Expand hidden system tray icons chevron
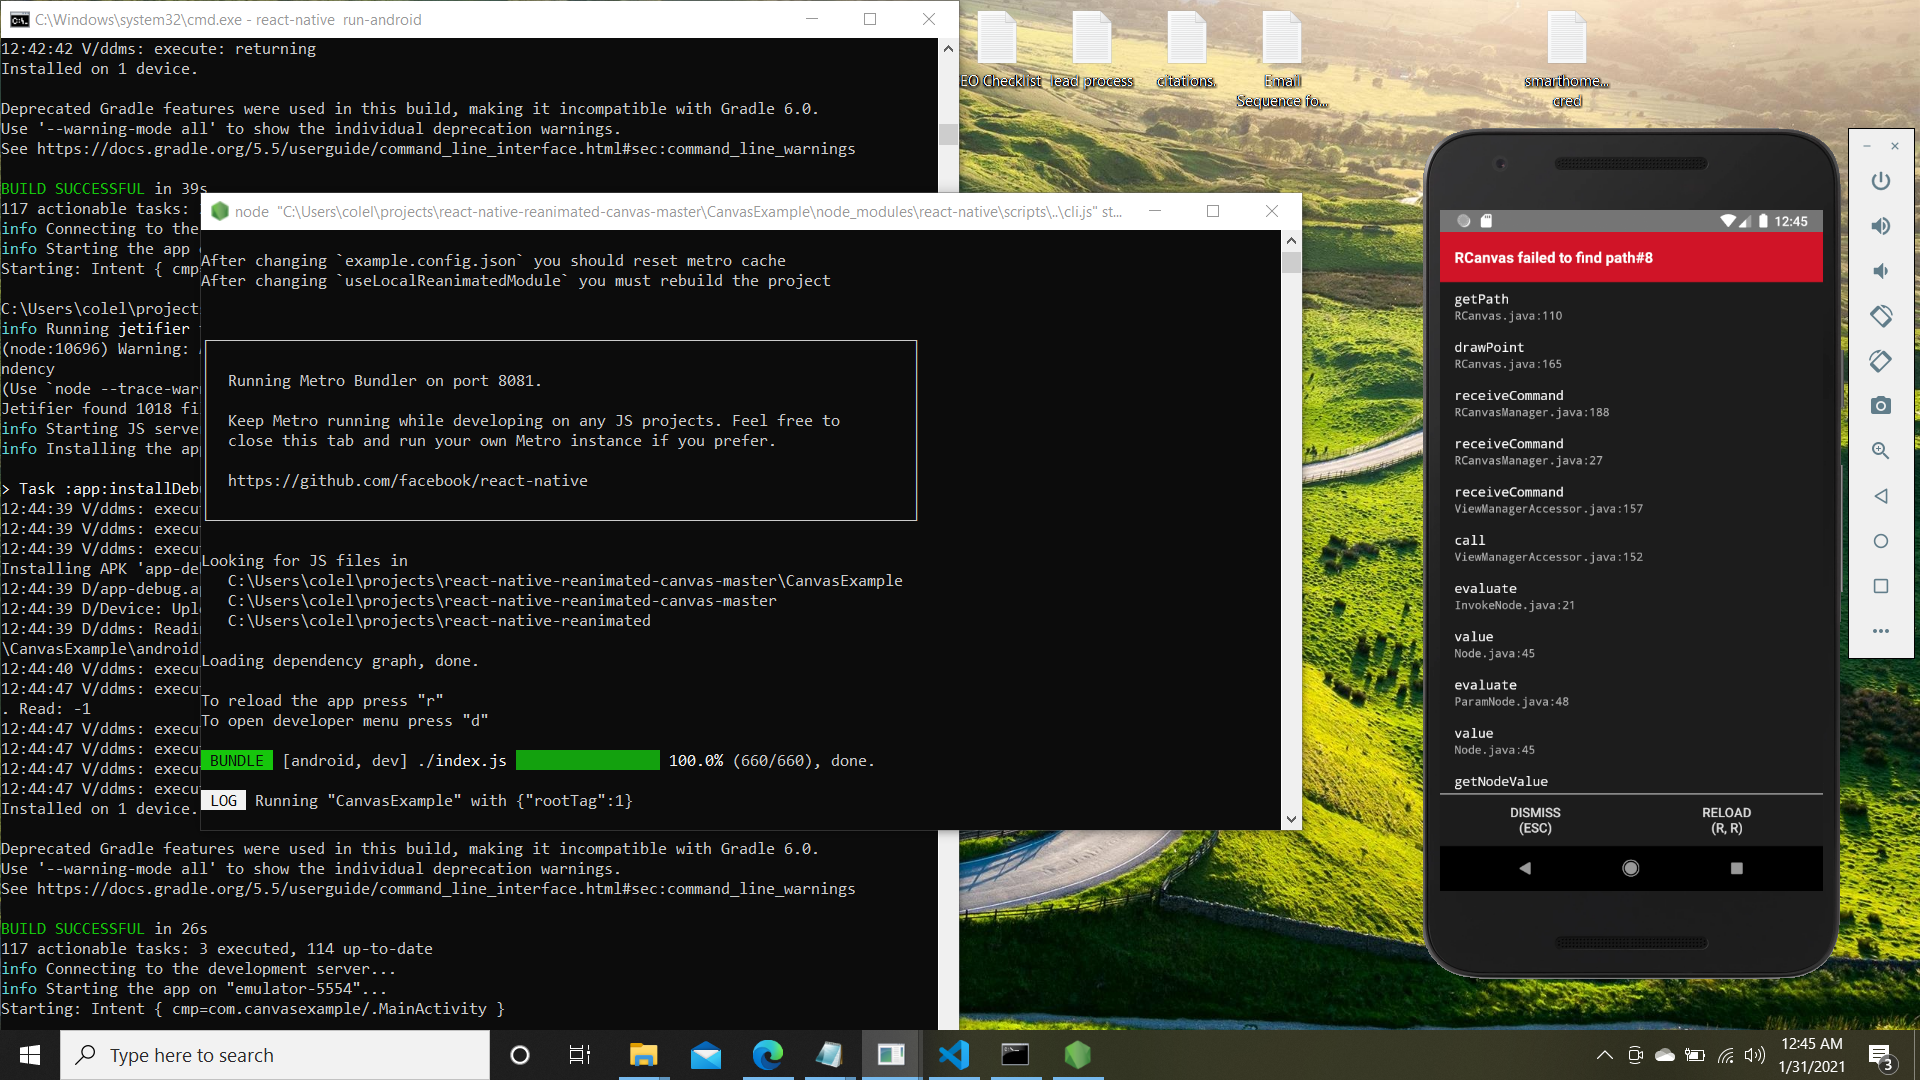This screenshot has width=1920, height=1080. point(1604,1055)
